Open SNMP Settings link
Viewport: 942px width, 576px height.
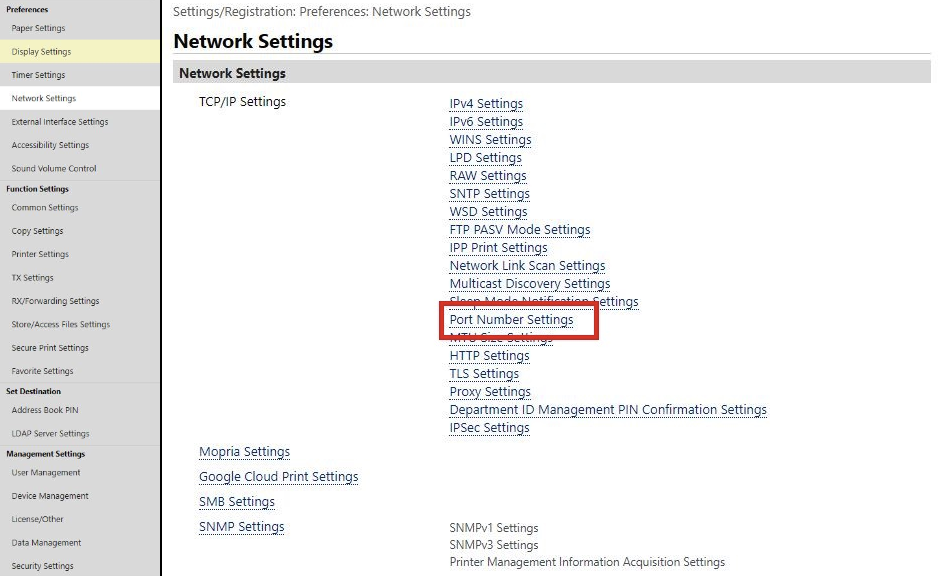tap(241, 527)
